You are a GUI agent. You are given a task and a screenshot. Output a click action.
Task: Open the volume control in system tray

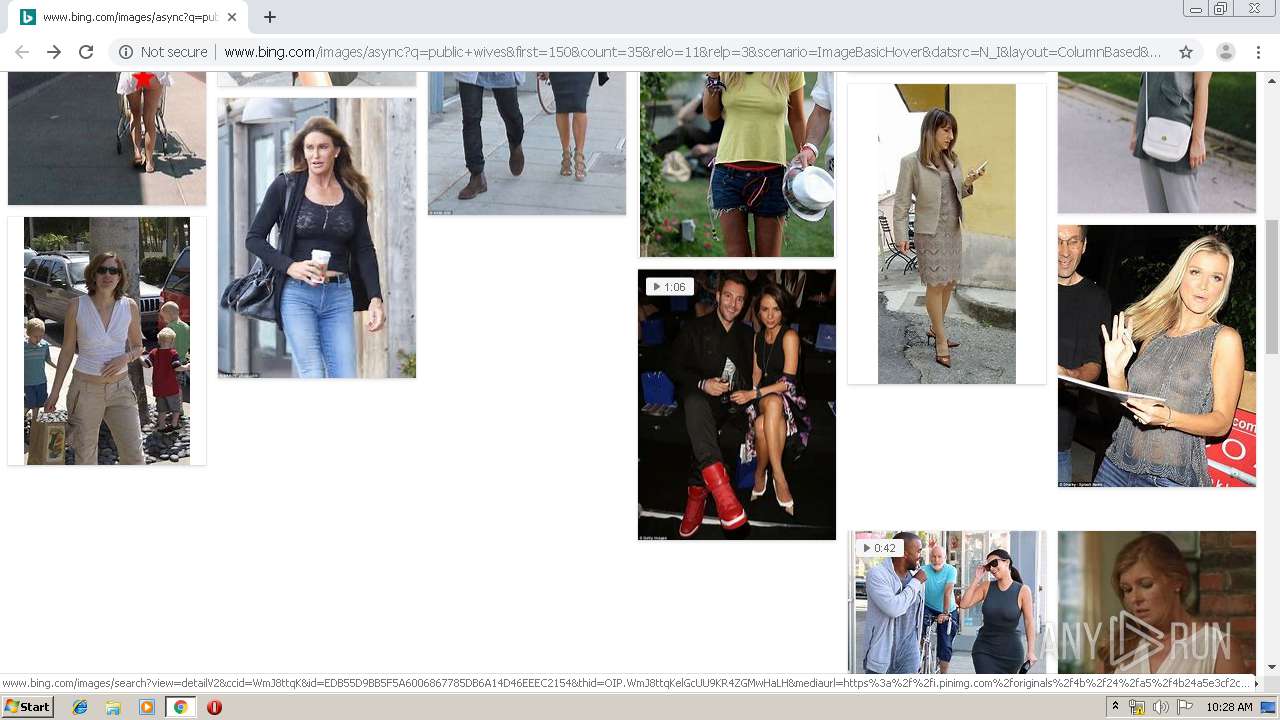[x=1160, y=707]
